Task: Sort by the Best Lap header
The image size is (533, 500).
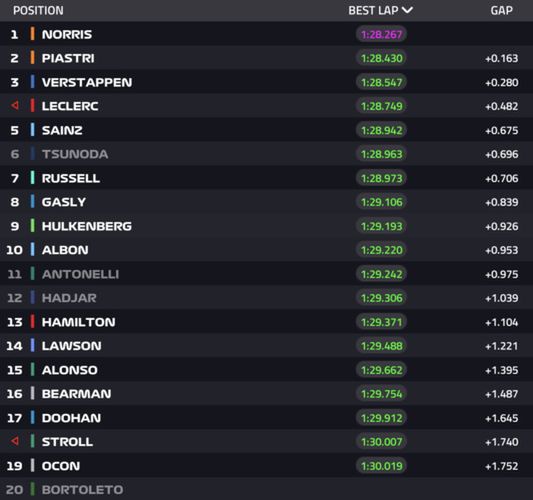Action: pos(373,11)
